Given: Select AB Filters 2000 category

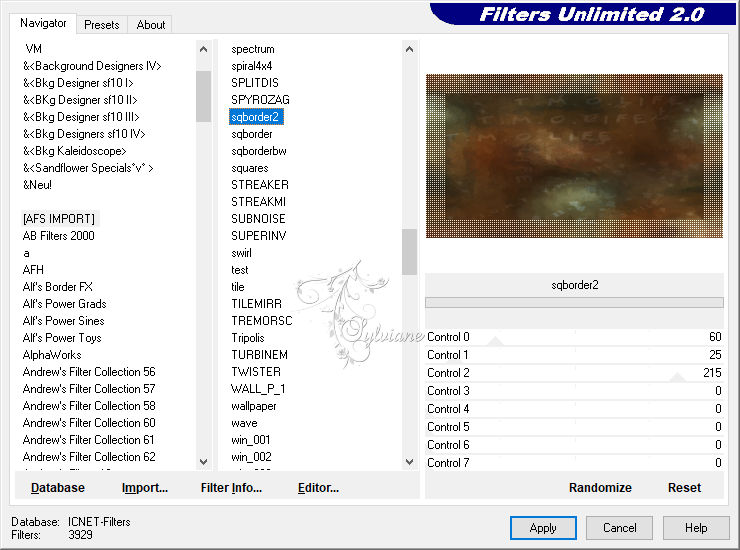Looking at the screenshot, I should 59,236.
